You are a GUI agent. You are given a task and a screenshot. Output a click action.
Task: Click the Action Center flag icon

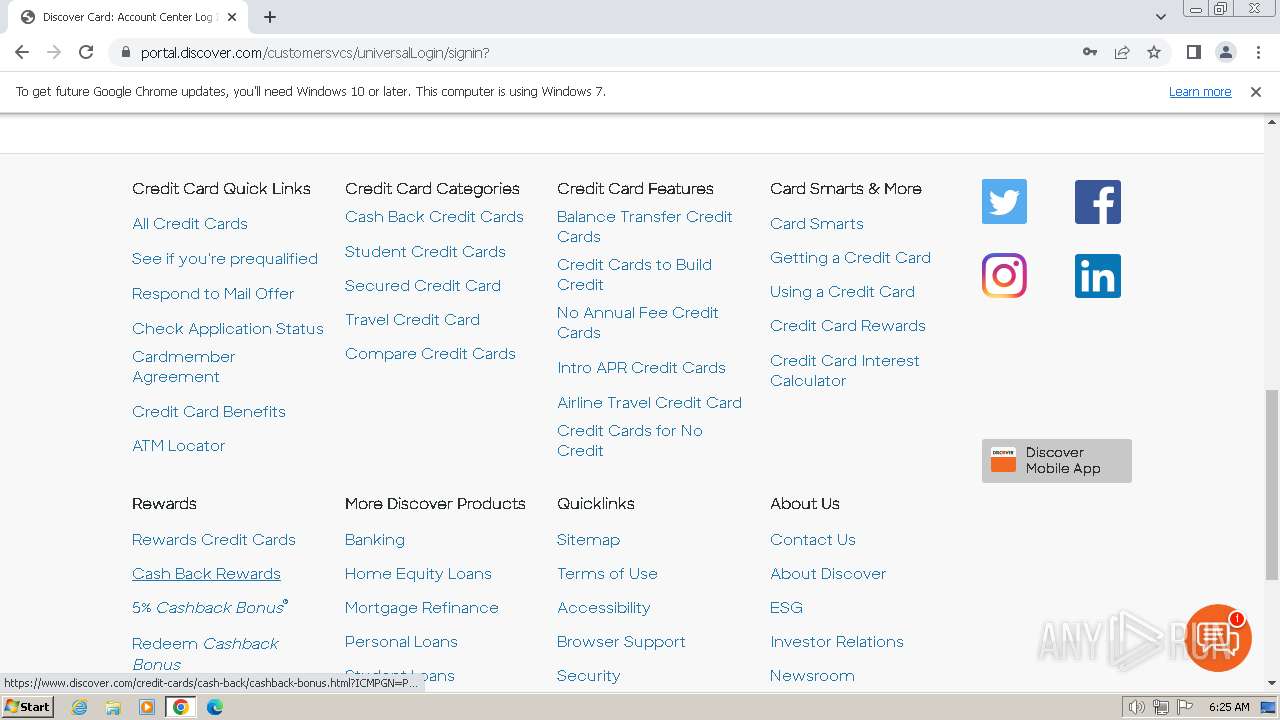[1183, 707]
